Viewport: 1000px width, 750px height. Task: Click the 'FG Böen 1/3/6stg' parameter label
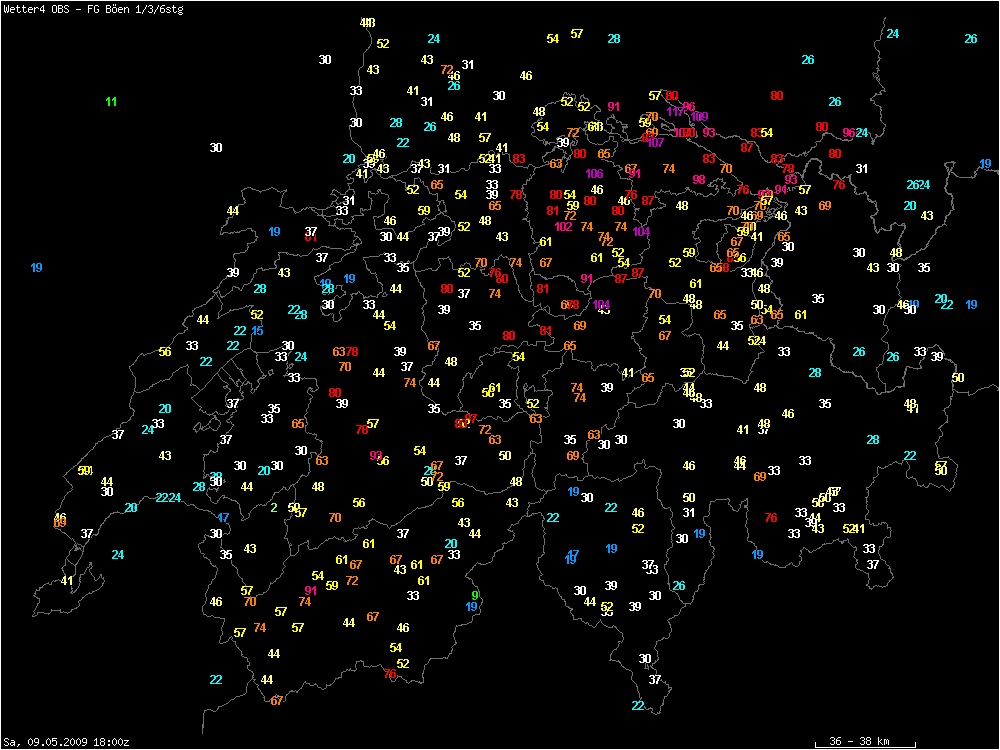[137, 9]
